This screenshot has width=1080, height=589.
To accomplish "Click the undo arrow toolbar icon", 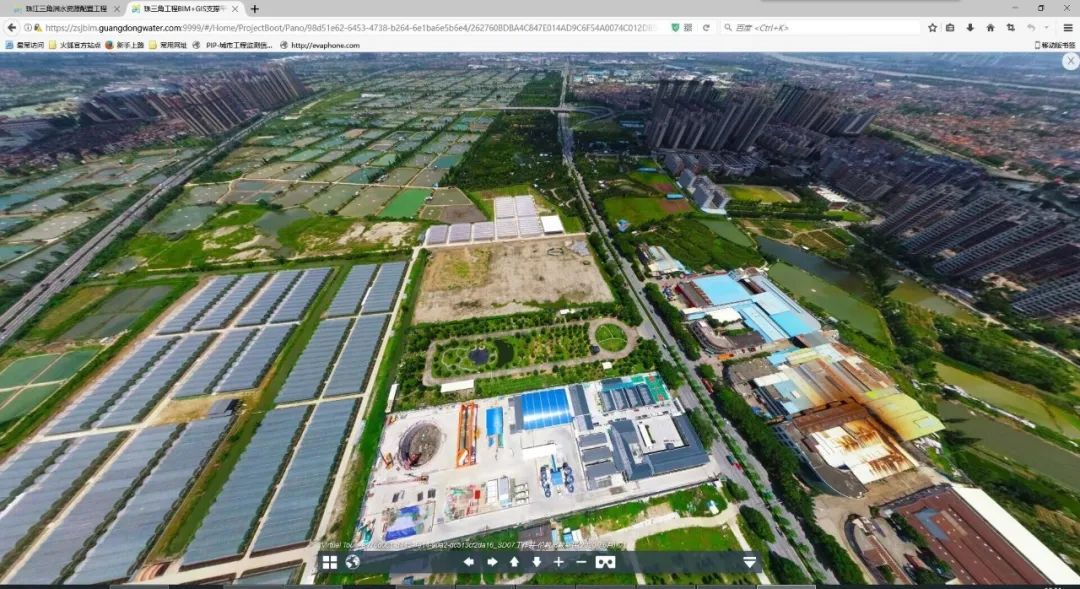I will click(1031, 28).
